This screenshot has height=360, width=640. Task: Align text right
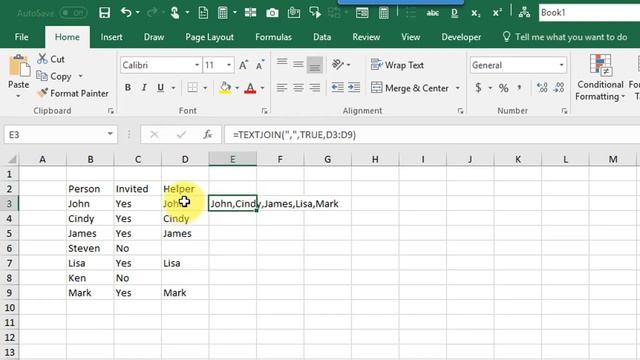315,88
